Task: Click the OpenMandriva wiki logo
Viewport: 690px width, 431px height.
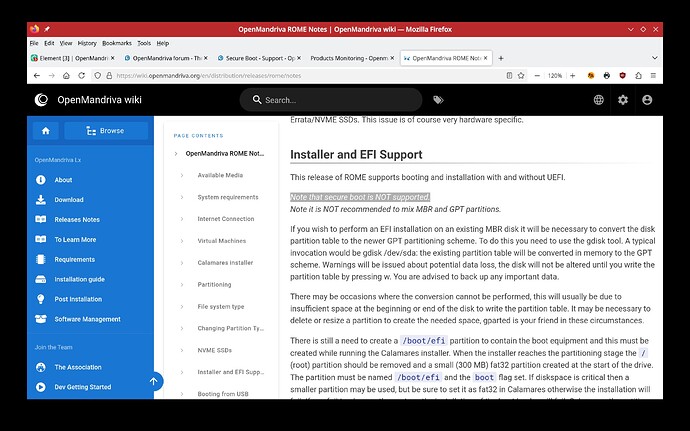Action: tap(41, 100)
